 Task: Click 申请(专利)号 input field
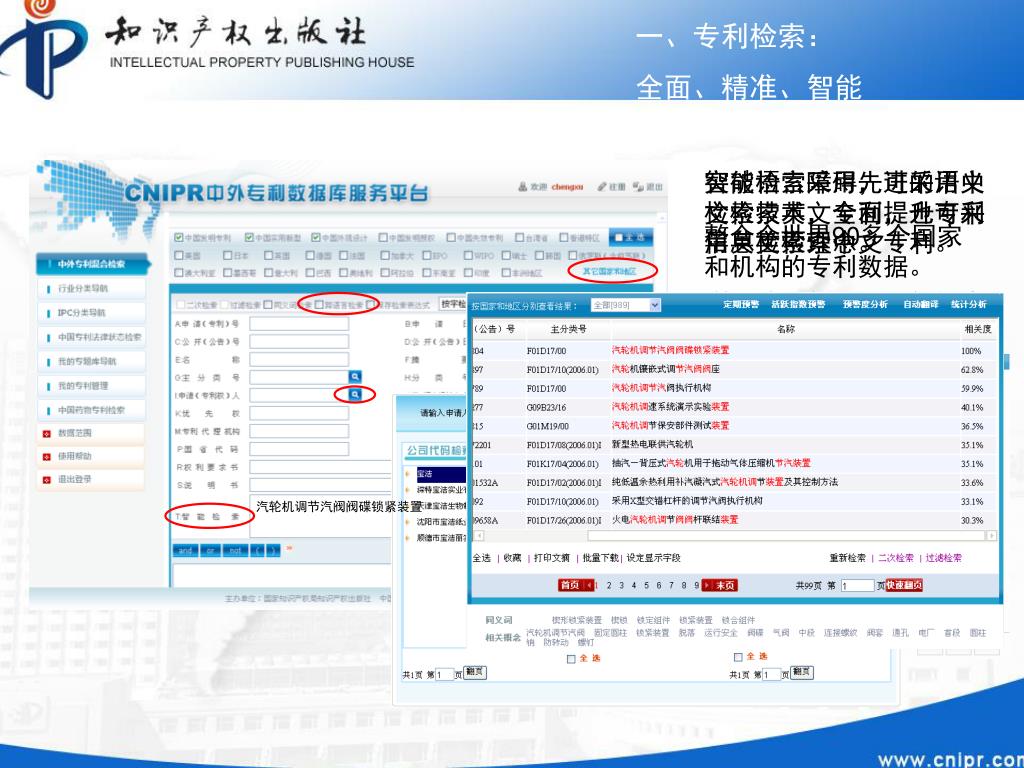pos(299,324)
